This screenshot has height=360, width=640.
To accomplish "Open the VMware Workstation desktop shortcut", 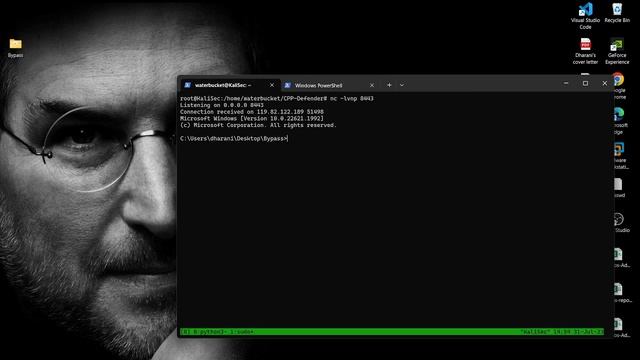I will pyautogui.click(x=620, y=156).
